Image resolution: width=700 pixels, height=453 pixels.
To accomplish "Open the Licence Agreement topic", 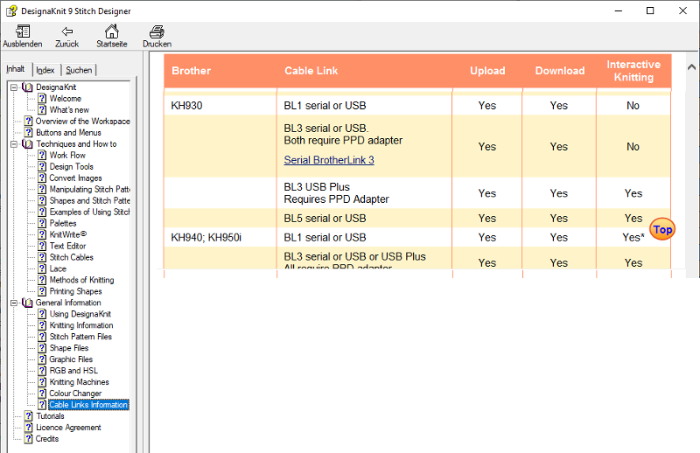I will (68, 427).
